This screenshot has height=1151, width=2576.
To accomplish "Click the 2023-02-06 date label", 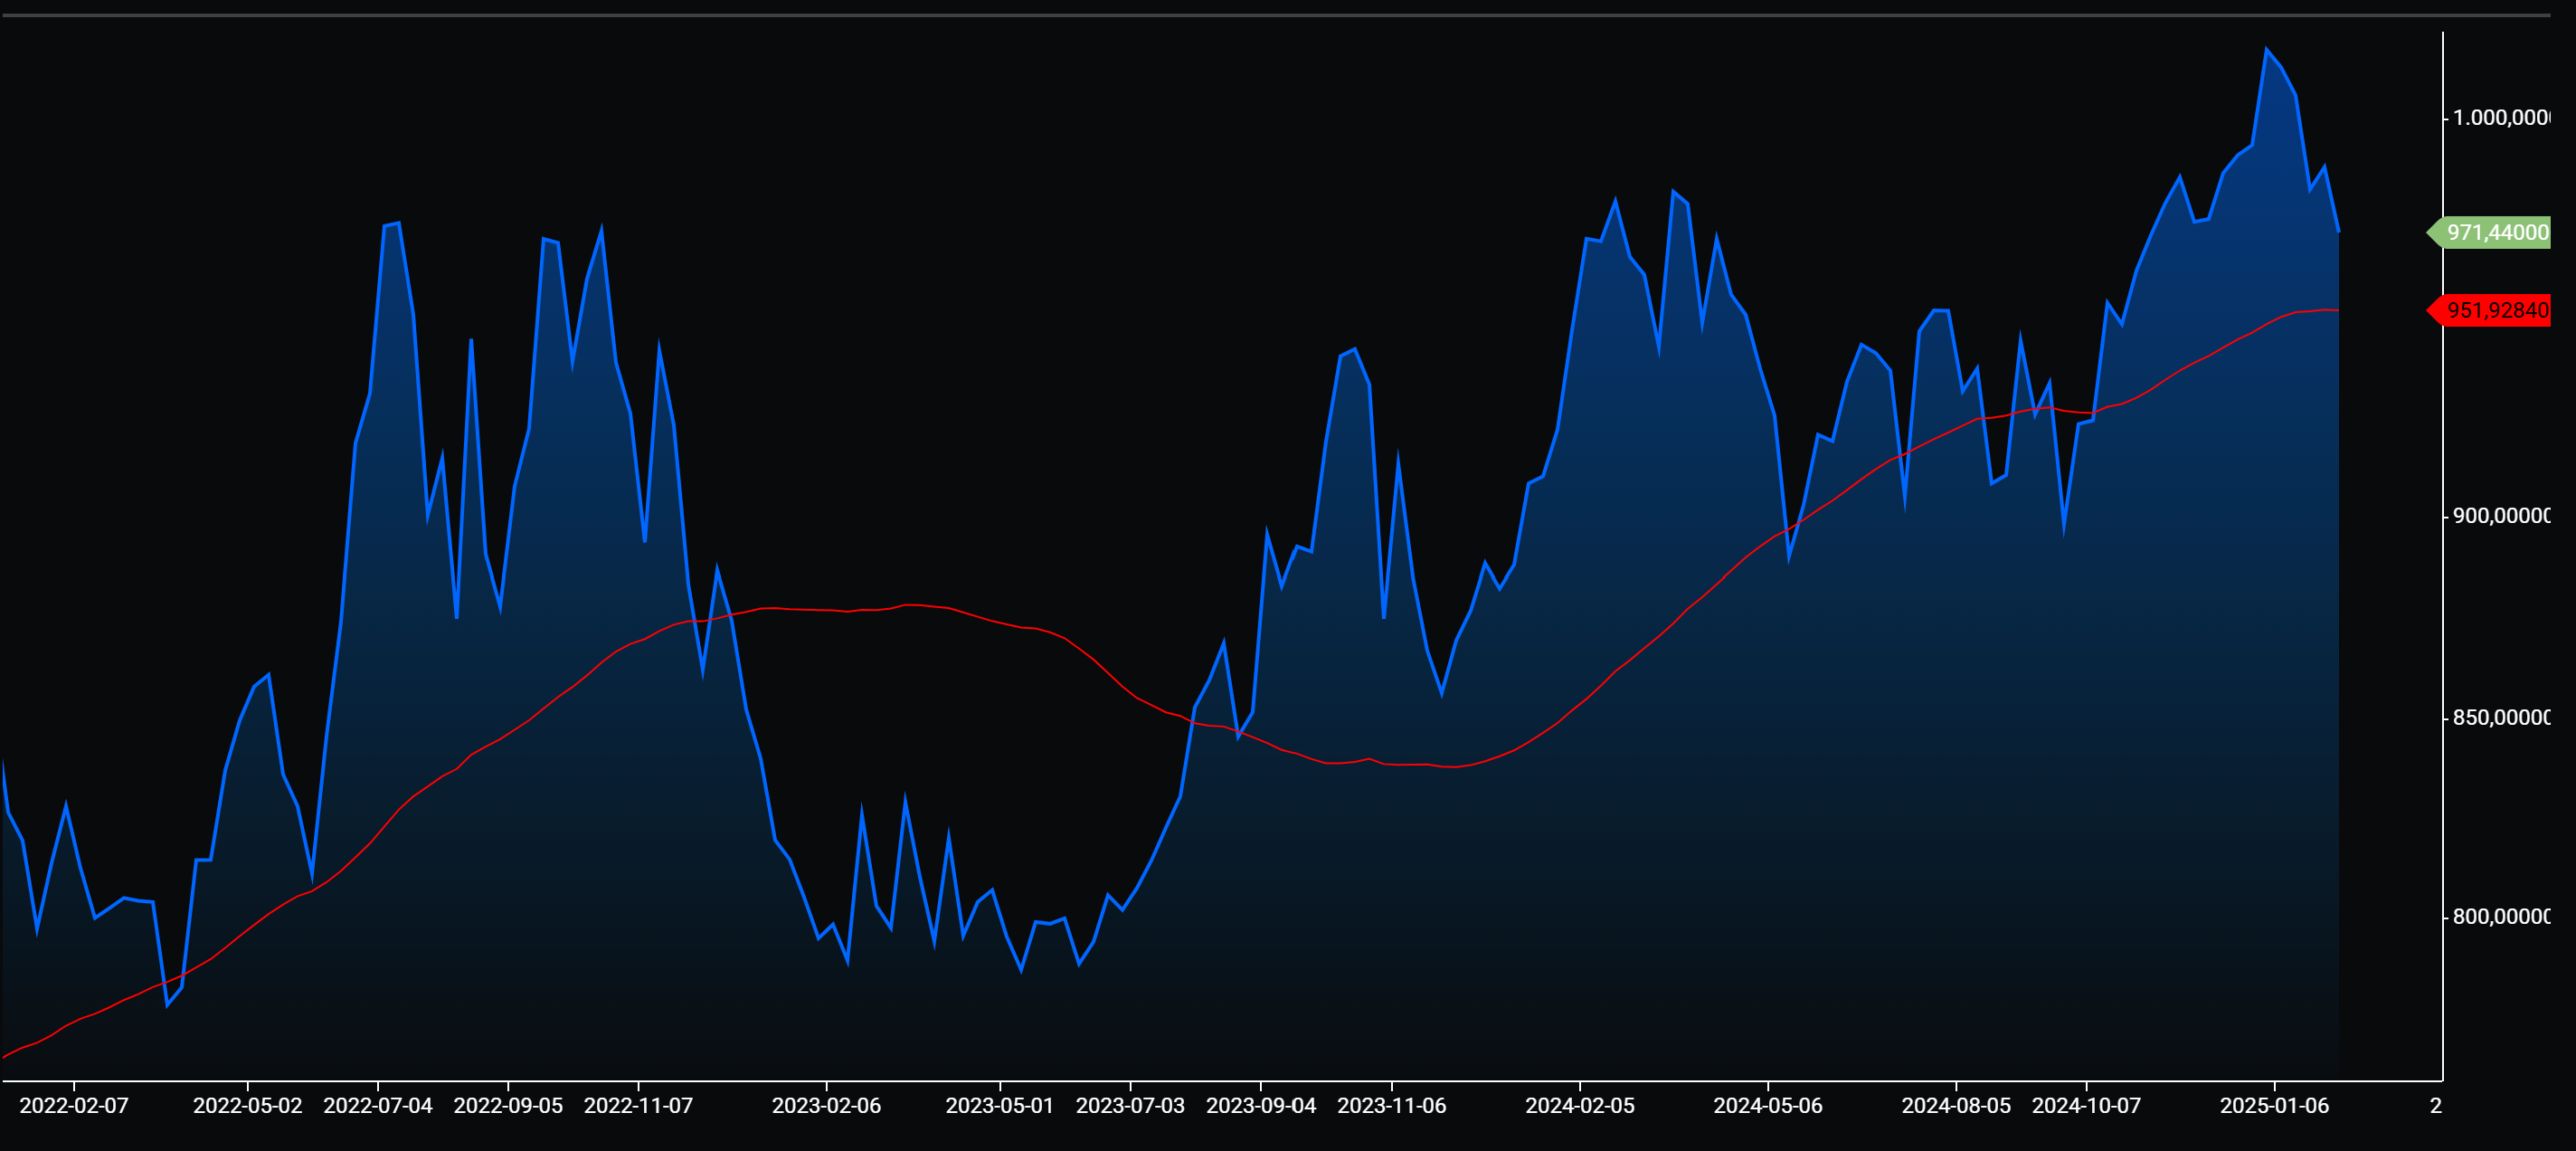I will [x=826, y=1106].
